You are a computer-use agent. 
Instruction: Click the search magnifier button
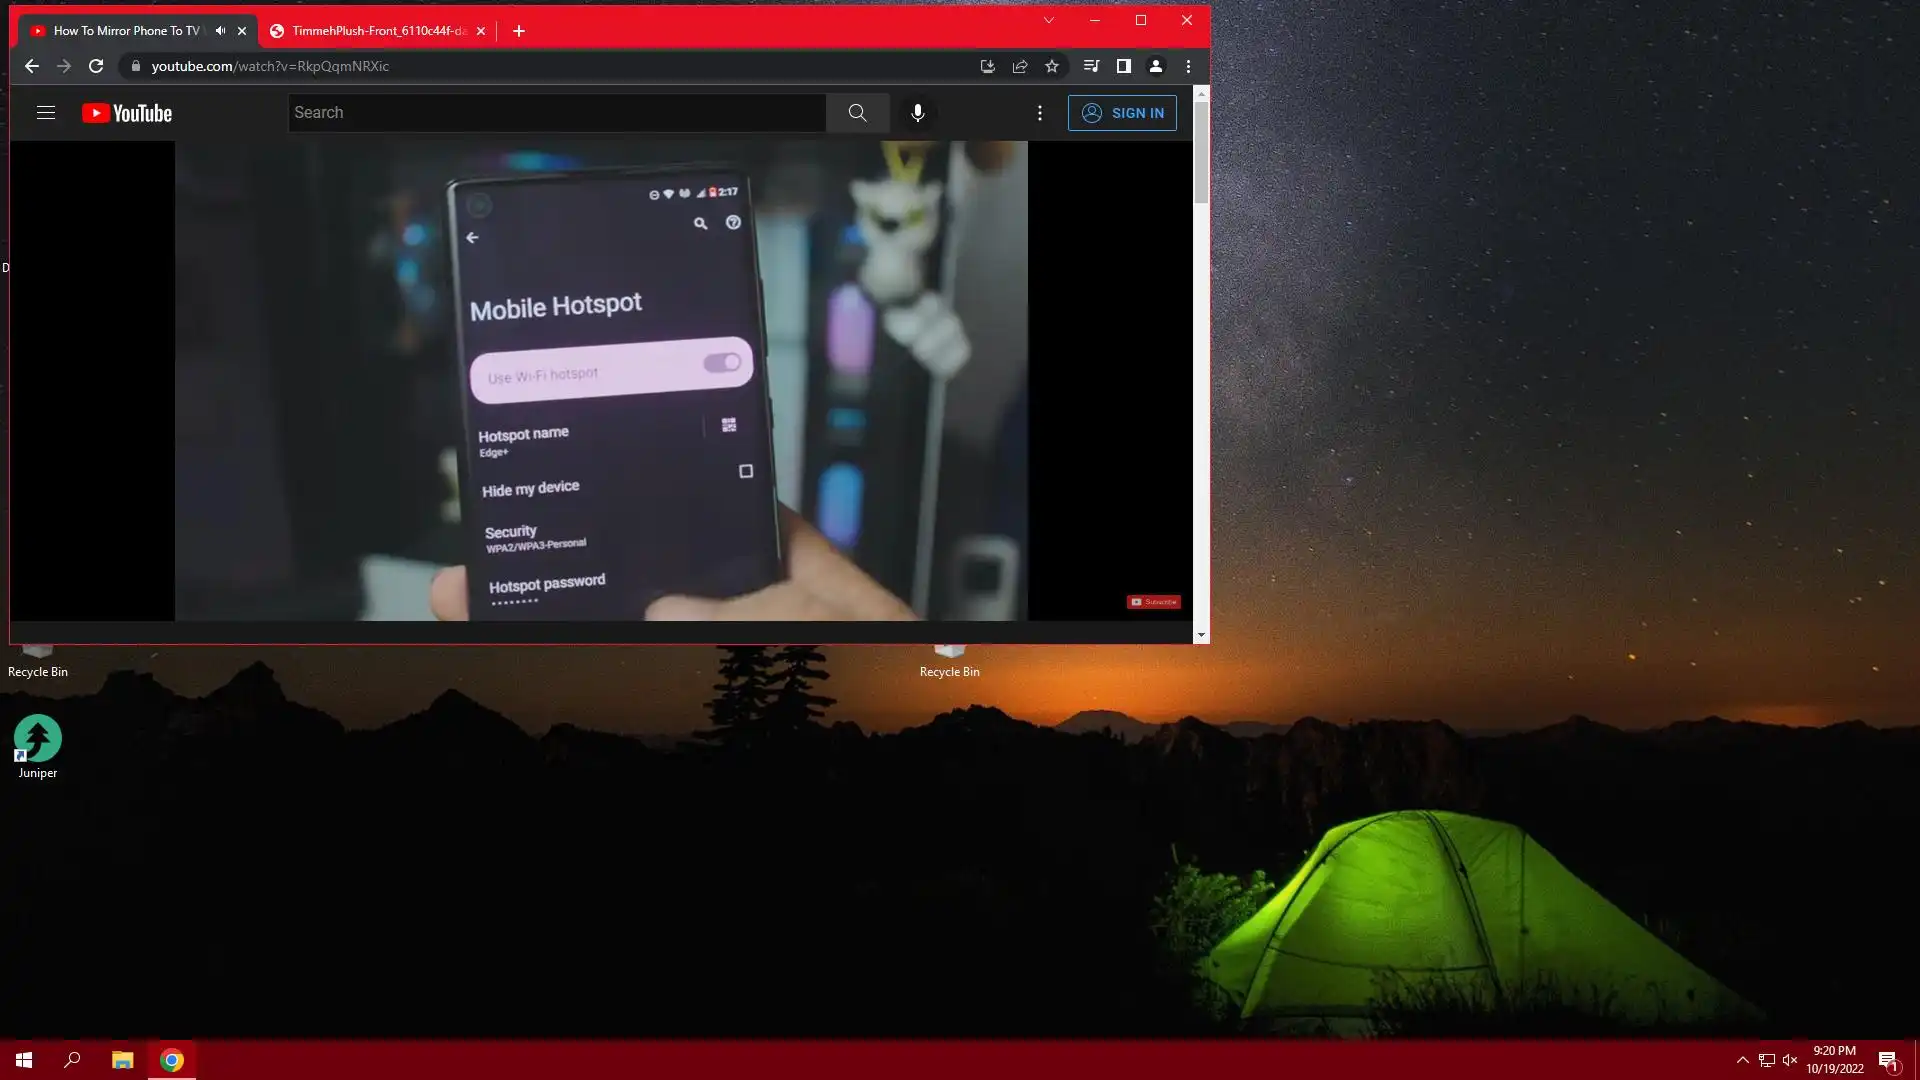(x=857, y=113)
